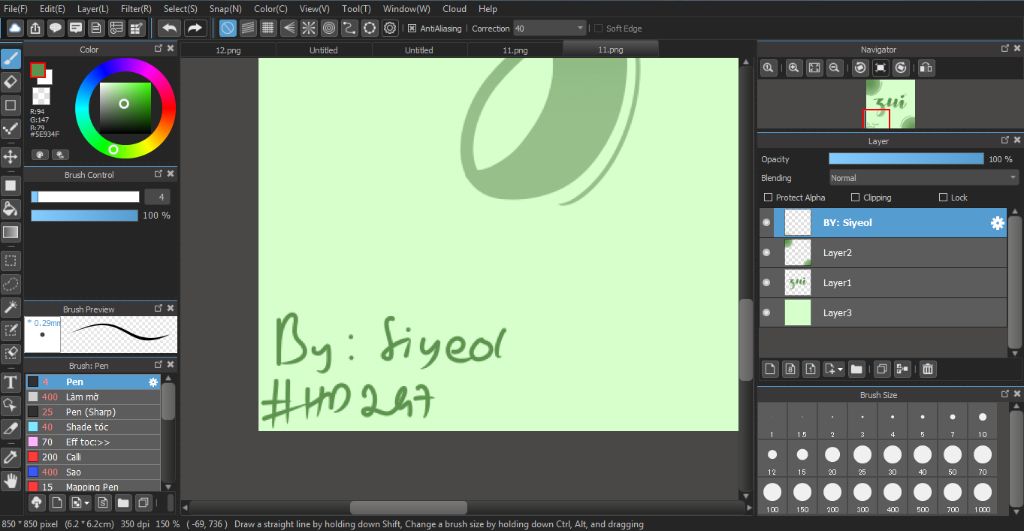This screenshot has height=531, width=1024.
Task: Delete layer with trash icon
Action: [x=927, y=369]
